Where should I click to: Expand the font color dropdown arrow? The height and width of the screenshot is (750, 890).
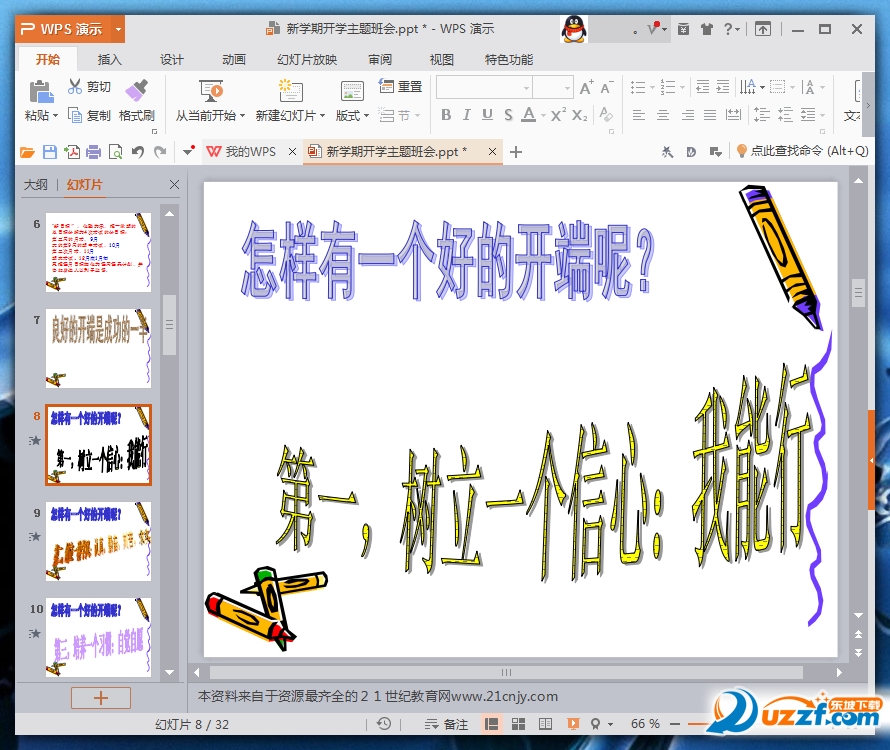click(543, 116)
